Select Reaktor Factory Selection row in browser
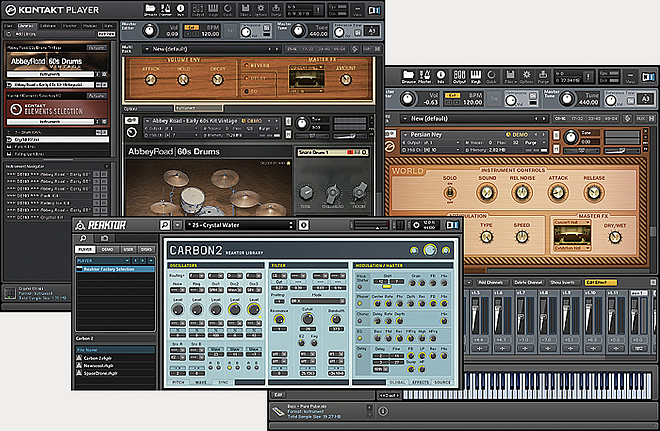660x431 pixels. 114,269
